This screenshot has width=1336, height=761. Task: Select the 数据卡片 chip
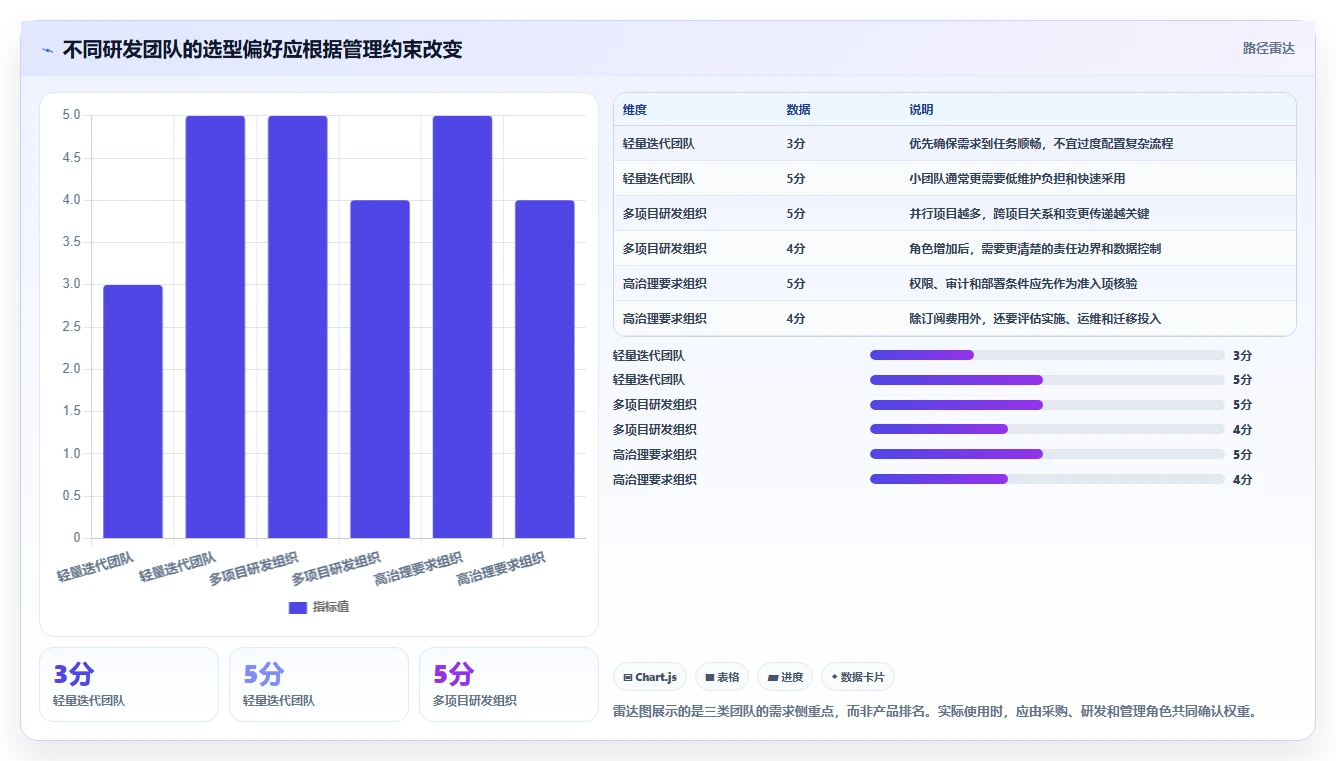pyautogui.click(x=858, y=677)
